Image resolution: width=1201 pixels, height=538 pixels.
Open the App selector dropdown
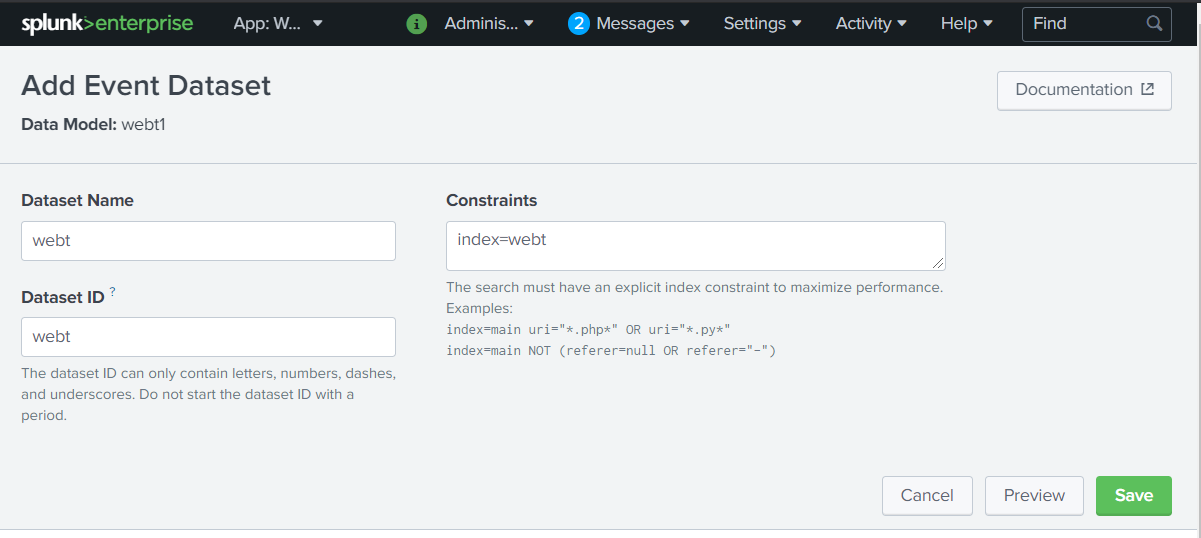278,24
